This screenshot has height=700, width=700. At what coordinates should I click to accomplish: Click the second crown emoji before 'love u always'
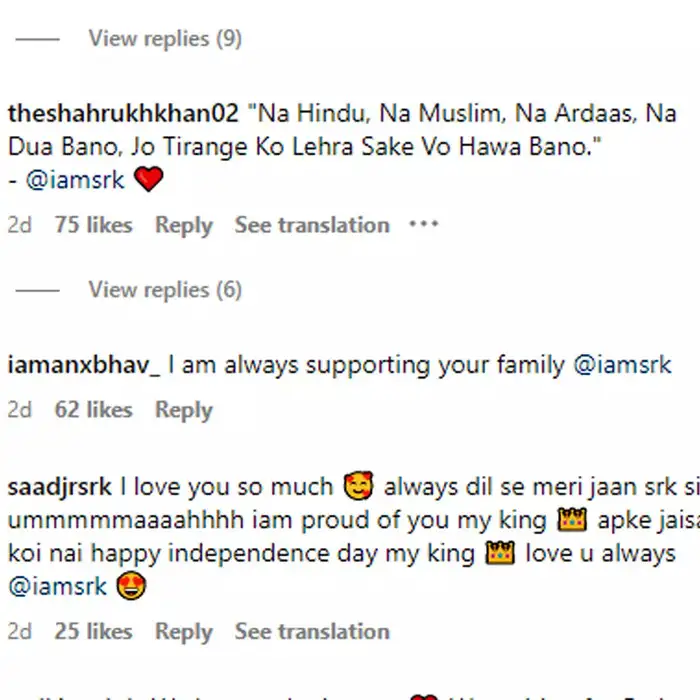pos(500,553)
